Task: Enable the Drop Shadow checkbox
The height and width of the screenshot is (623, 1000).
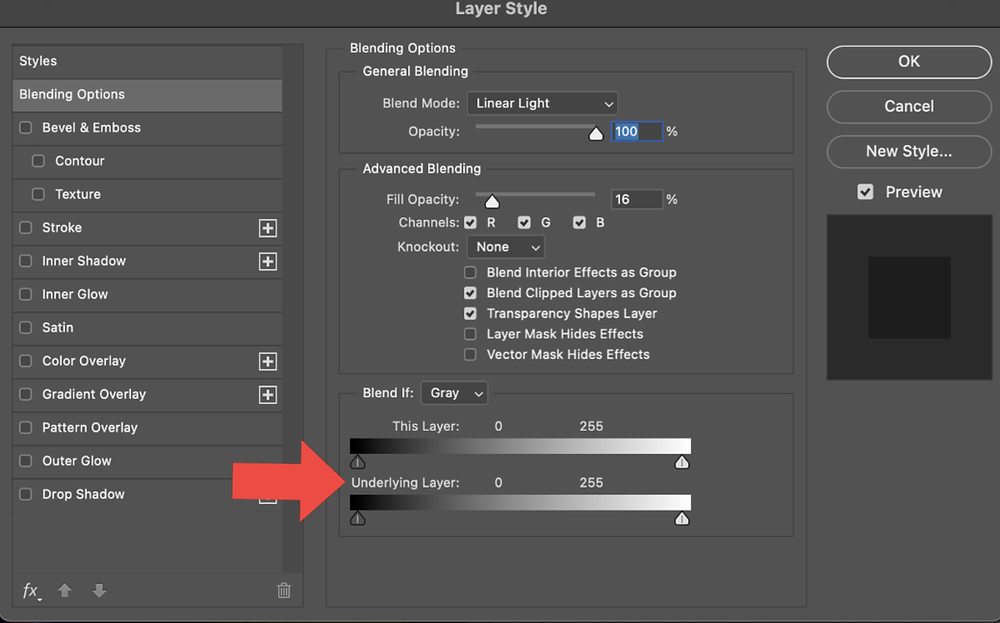Action: [26, 494]
